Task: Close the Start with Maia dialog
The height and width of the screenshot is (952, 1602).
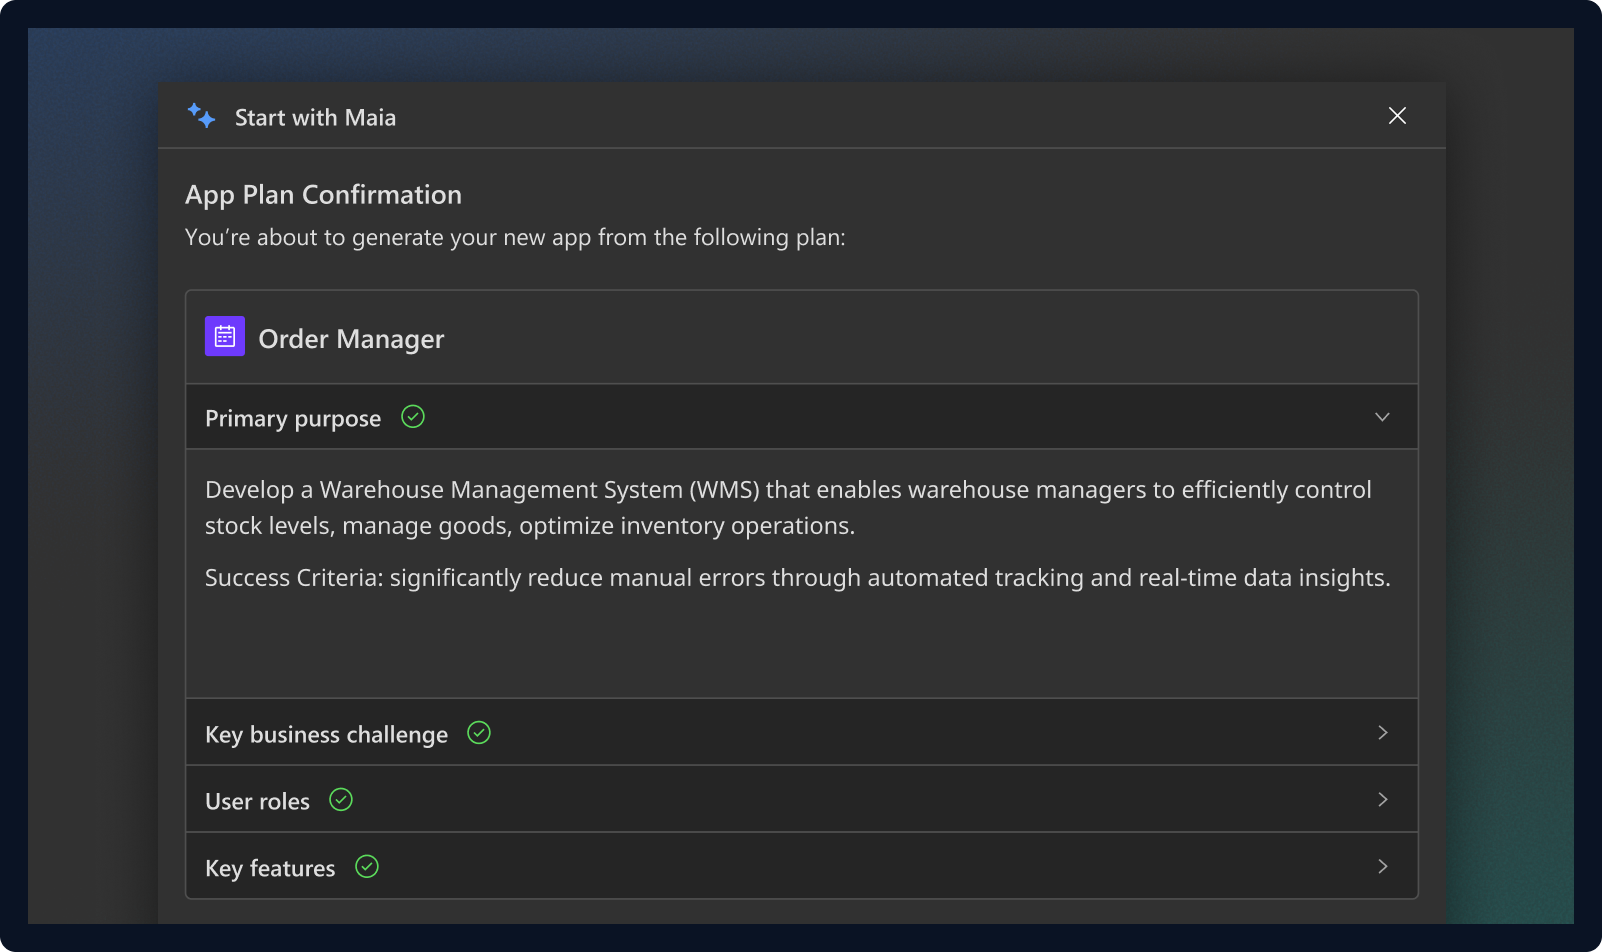Action: [1397, 116]
